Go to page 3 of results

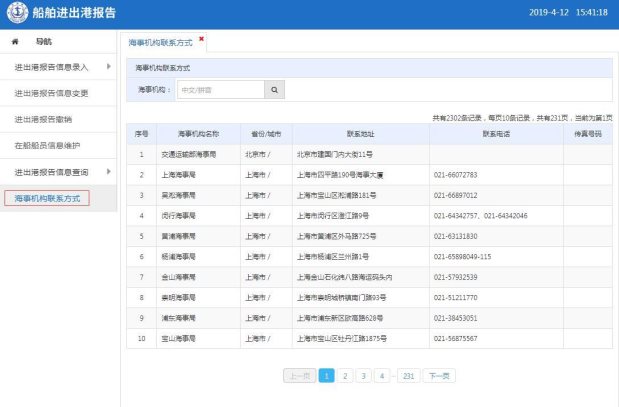tap(363, 376)
